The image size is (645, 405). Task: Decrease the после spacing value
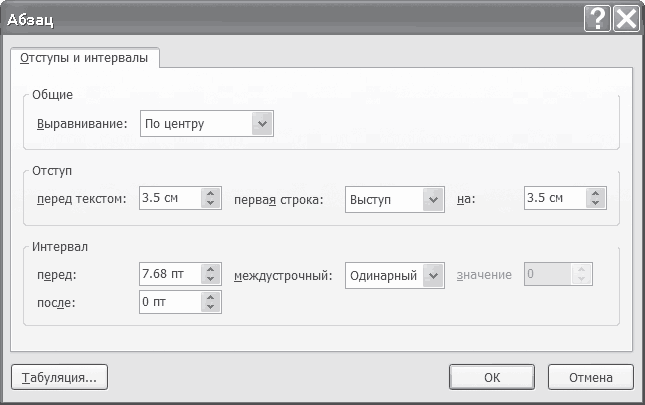pos(211,306)
